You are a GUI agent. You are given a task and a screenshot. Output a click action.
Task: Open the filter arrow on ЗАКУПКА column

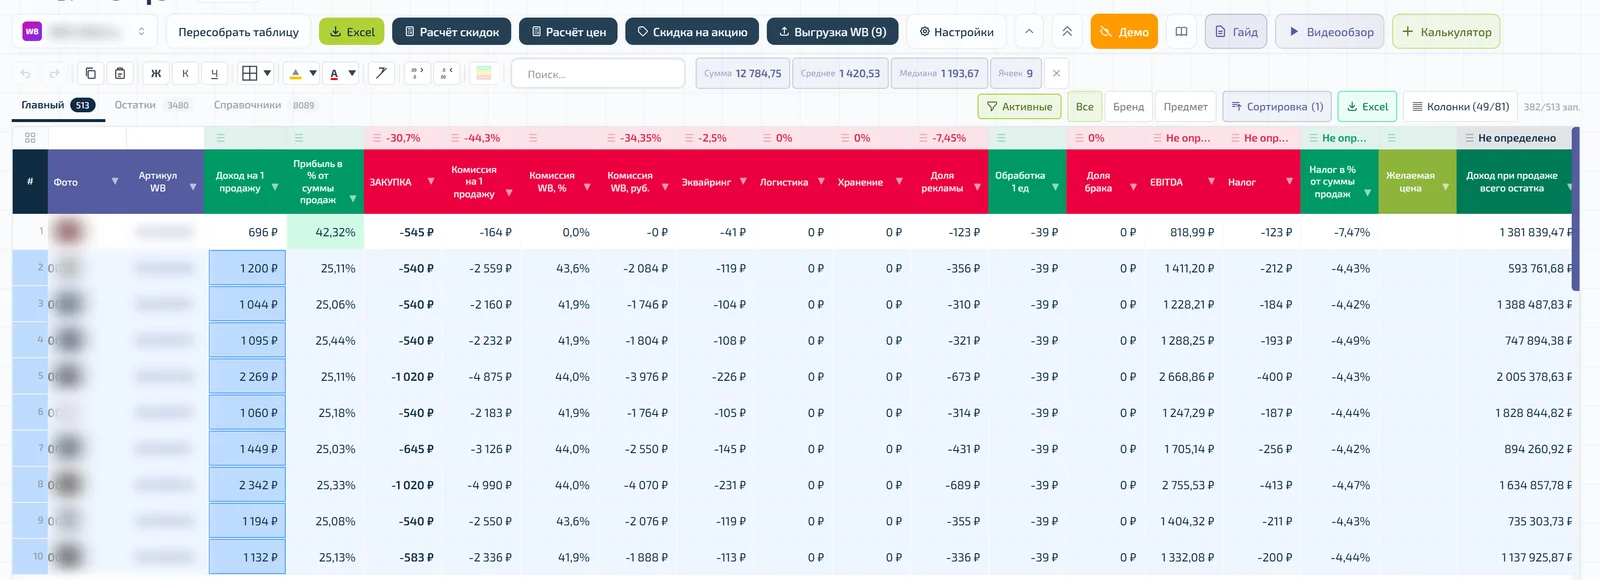(431, 182)
